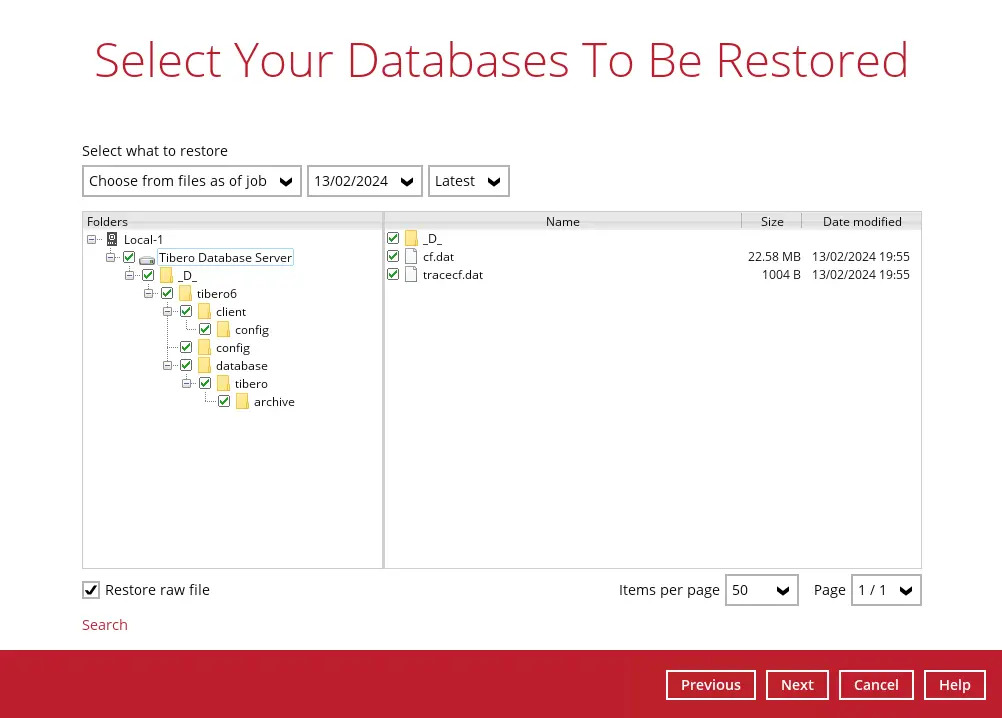This screenshot has width=1002, height=718.
Task: Click the tracecf.dat file icon
Action: click(x=411, y=274)
